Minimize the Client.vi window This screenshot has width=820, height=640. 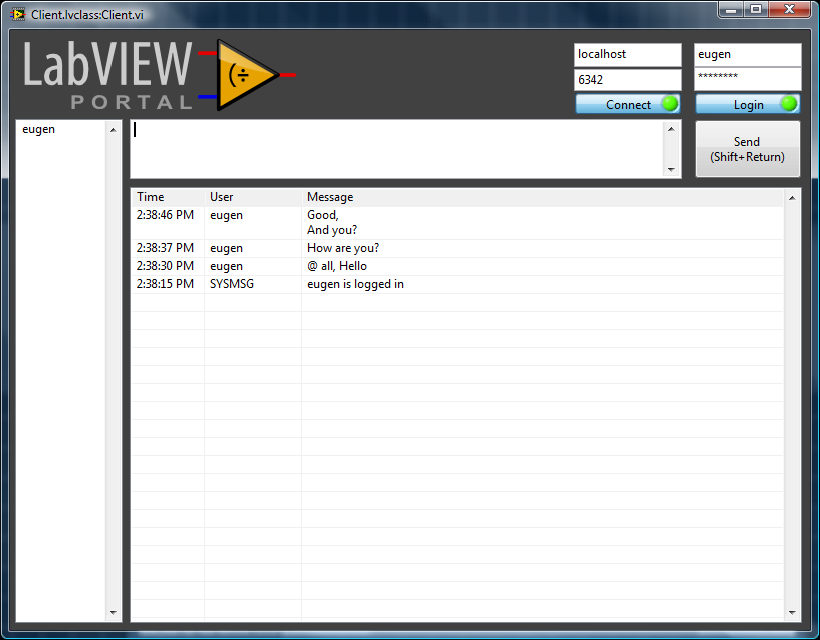coord(731,9)
